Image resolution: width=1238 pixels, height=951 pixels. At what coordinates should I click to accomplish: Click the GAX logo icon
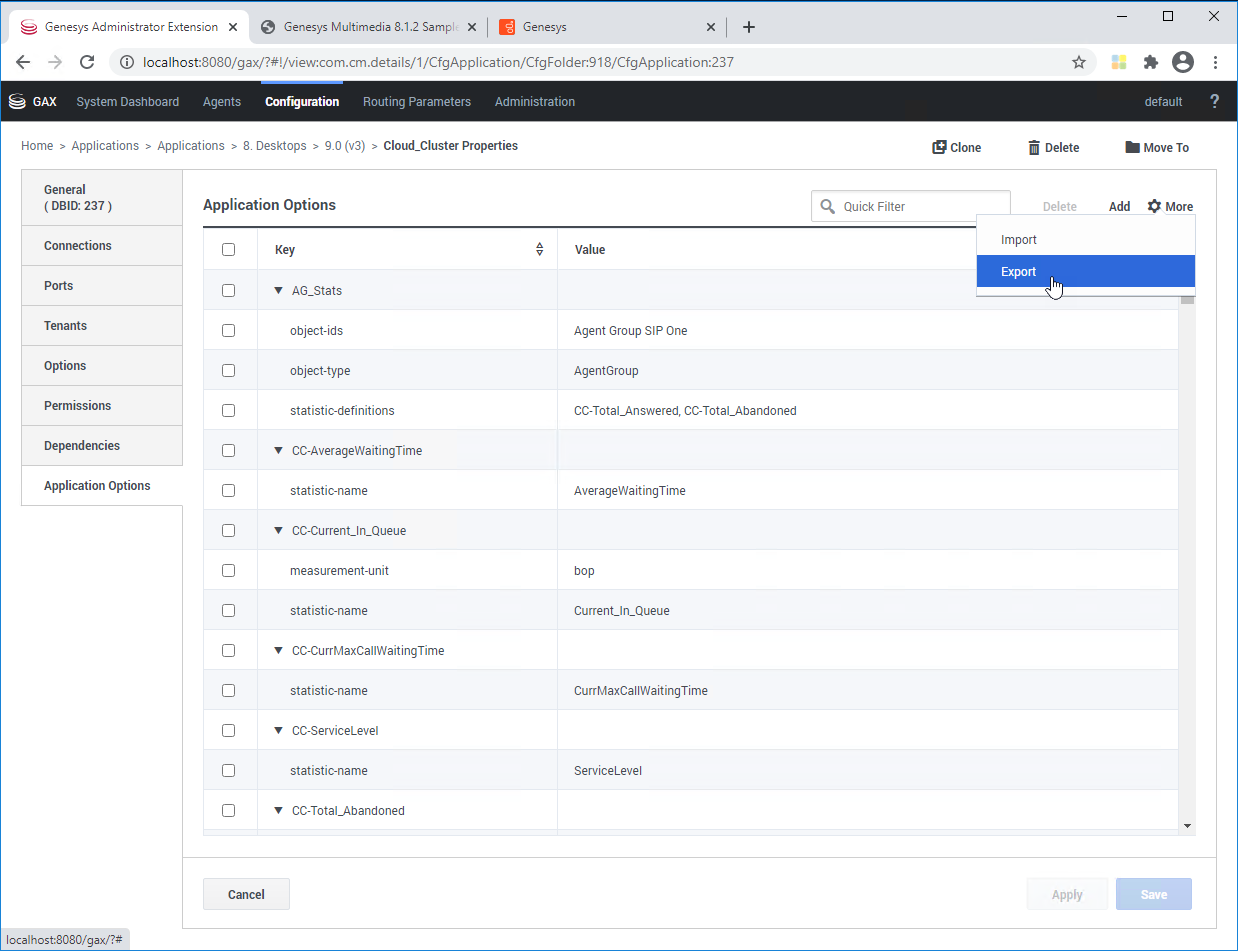tap(17, 101)
